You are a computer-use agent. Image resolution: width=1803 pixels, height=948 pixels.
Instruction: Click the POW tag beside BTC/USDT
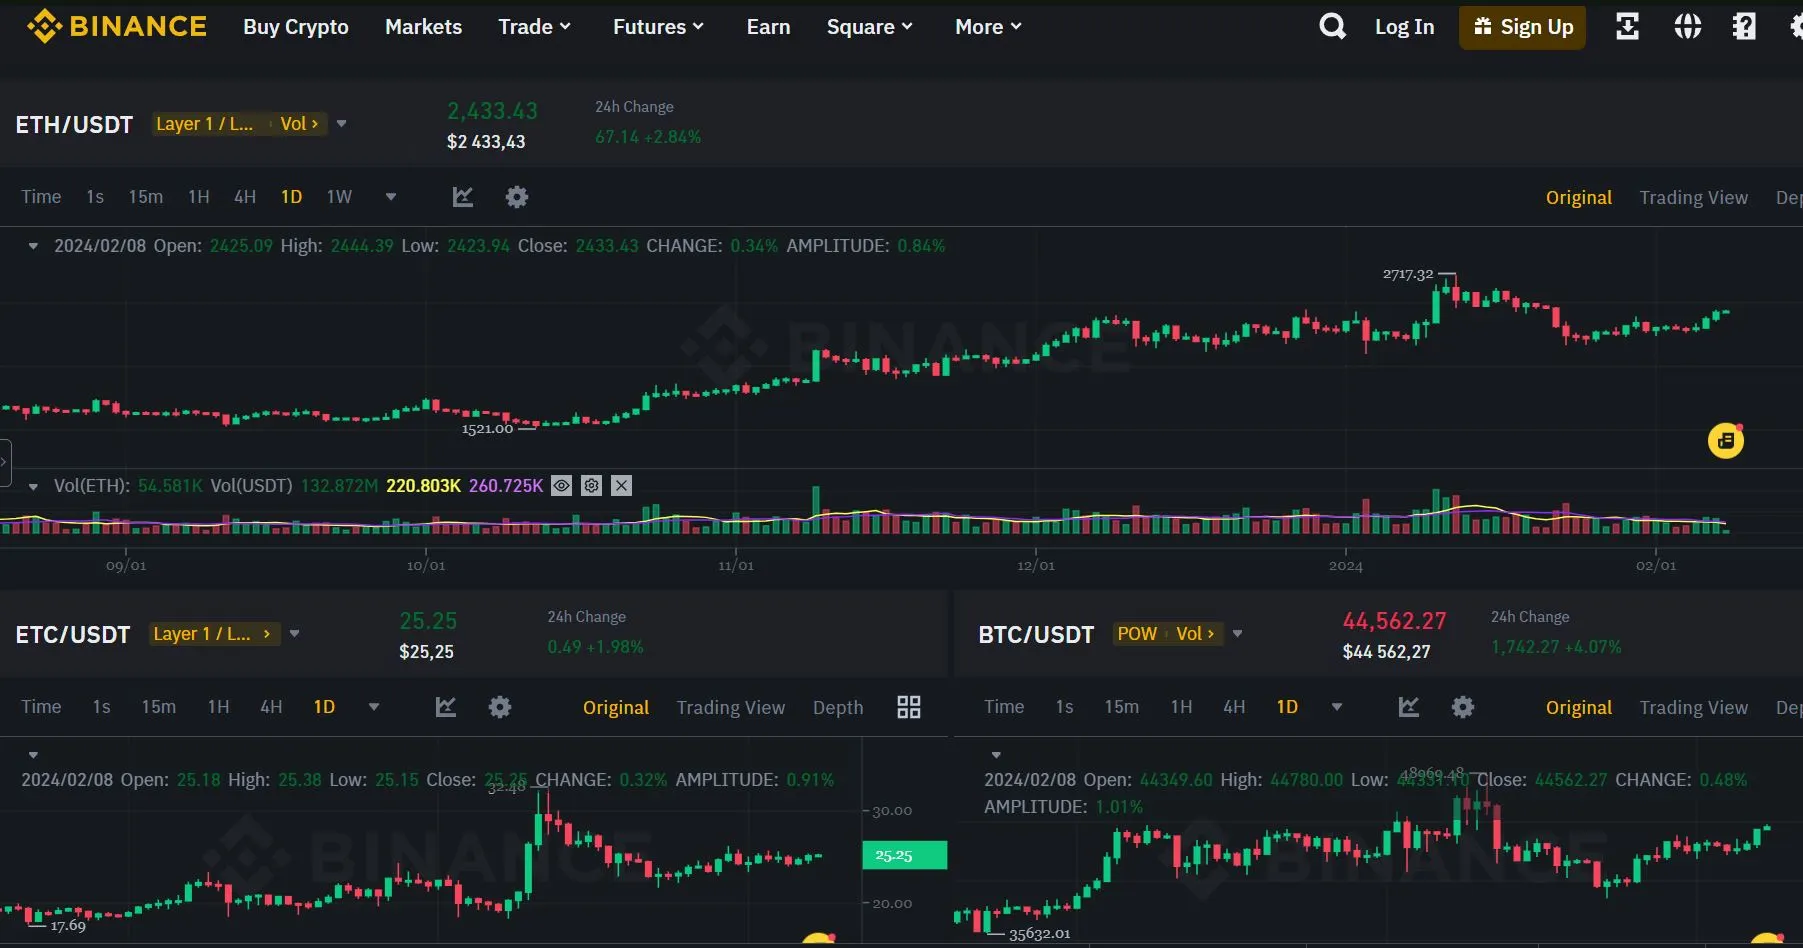tap(1137, 634)
